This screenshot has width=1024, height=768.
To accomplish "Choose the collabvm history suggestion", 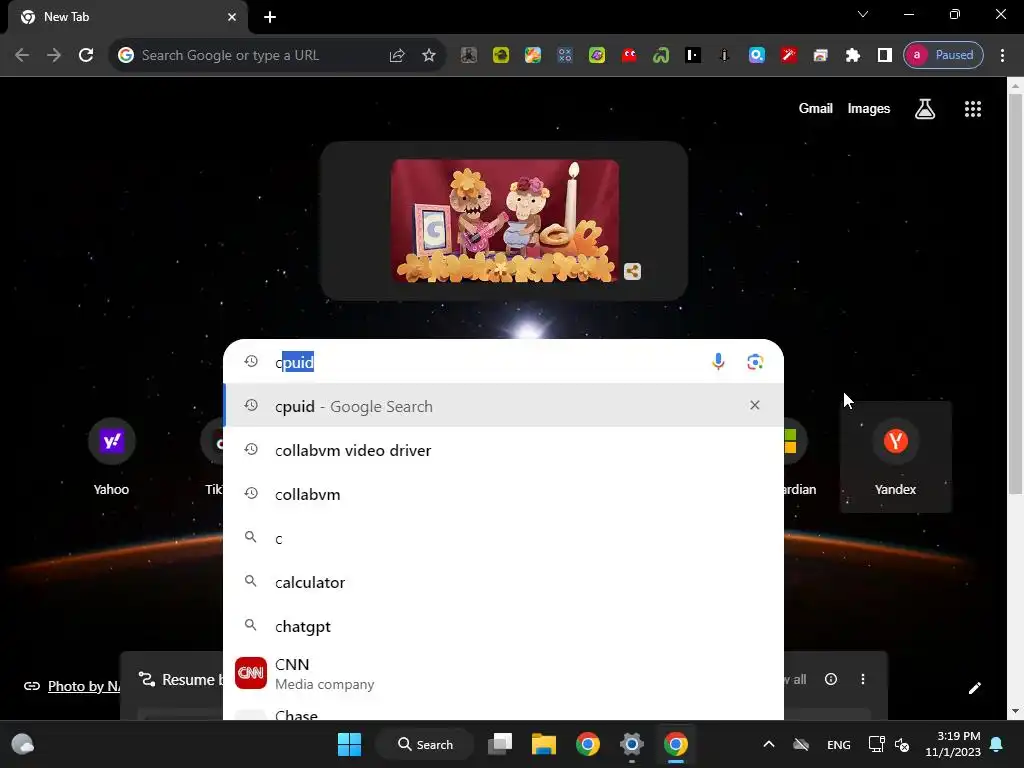I will click(x=503, y=494).
